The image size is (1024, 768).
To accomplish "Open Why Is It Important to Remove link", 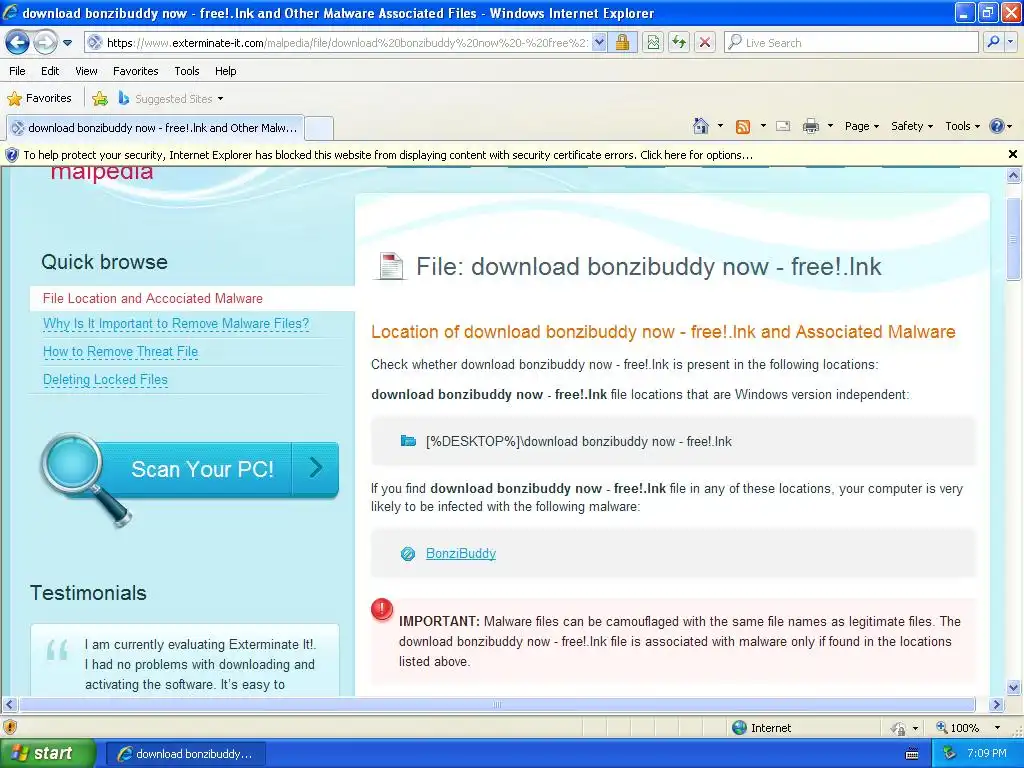I will (x=176, y=324).
